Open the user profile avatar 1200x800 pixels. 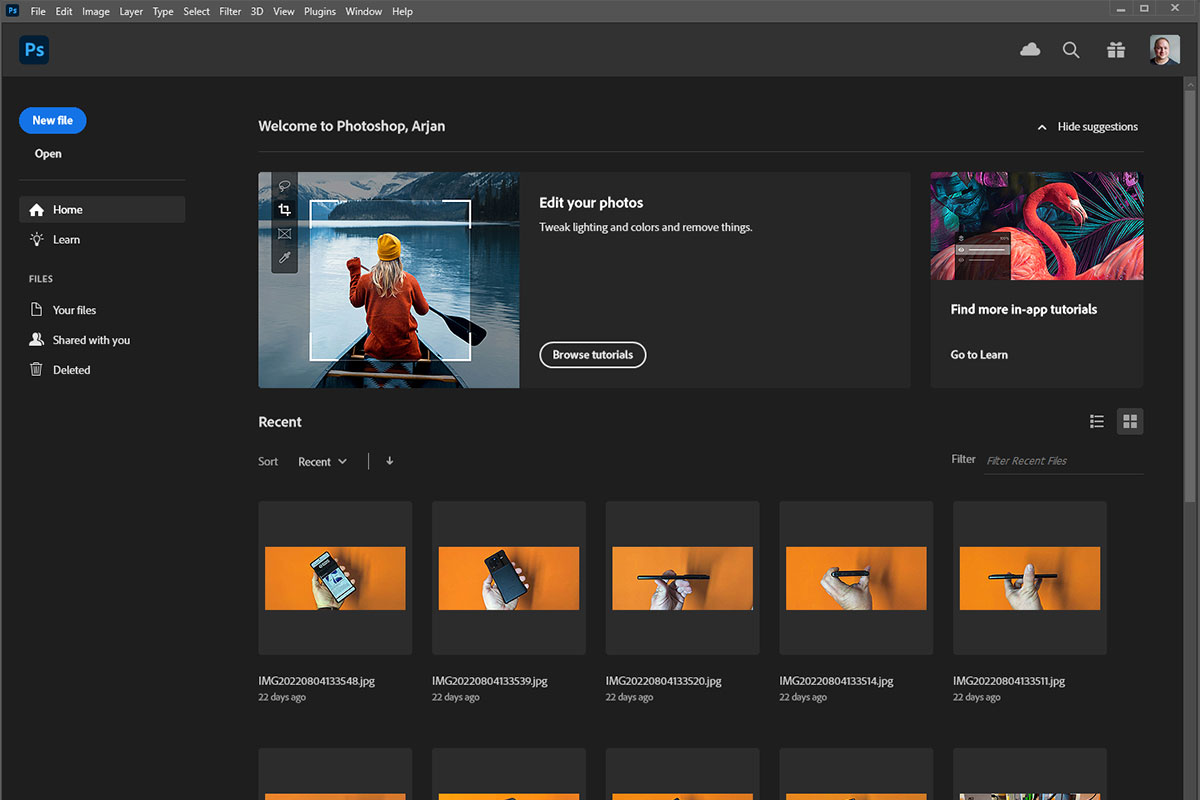pyautogui.click(x=1165, y=50)
